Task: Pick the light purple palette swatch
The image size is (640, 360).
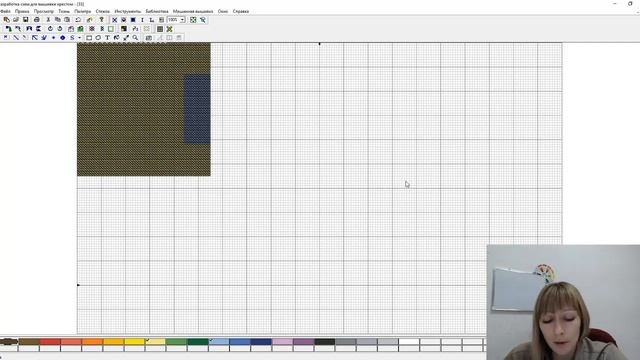Action: (x=282, y=342)
